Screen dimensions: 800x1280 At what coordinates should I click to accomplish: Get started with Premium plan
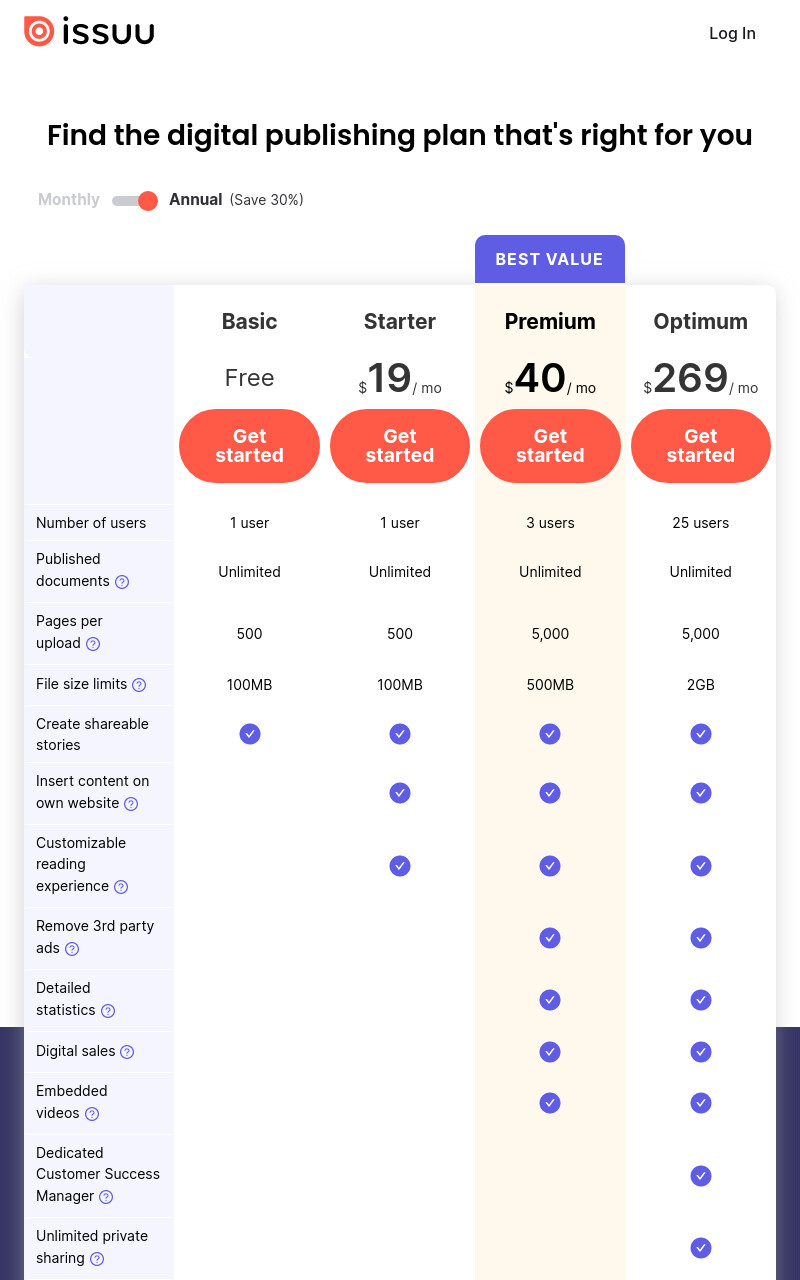click(x=550, y=446)
